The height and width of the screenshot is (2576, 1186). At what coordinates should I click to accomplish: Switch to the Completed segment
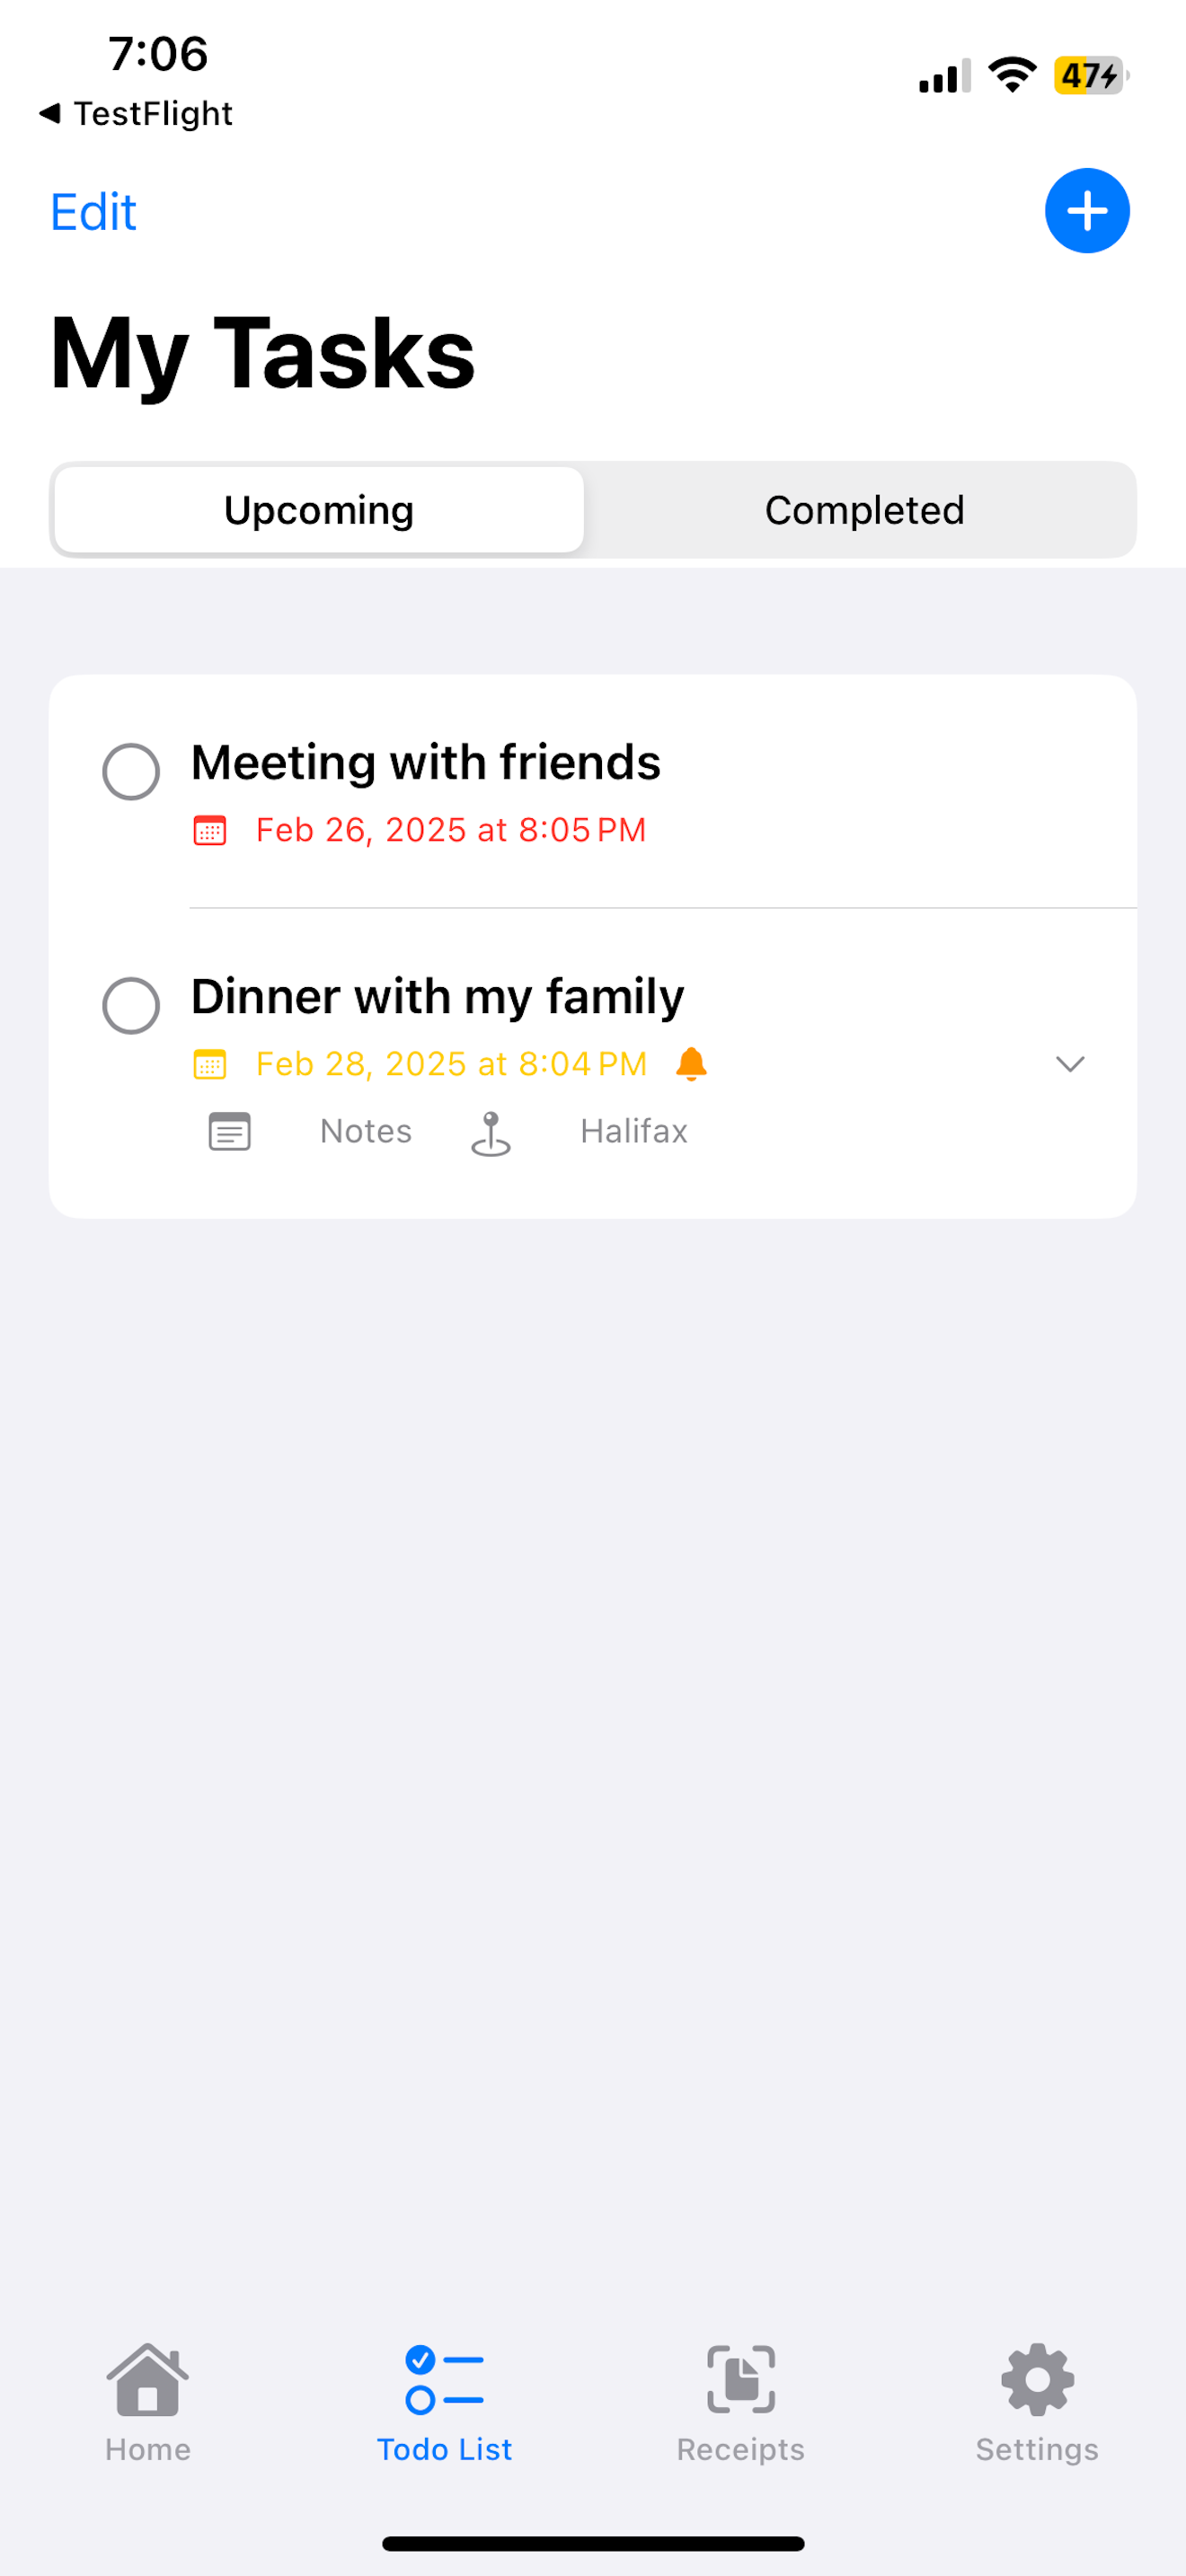coord(864,510)
